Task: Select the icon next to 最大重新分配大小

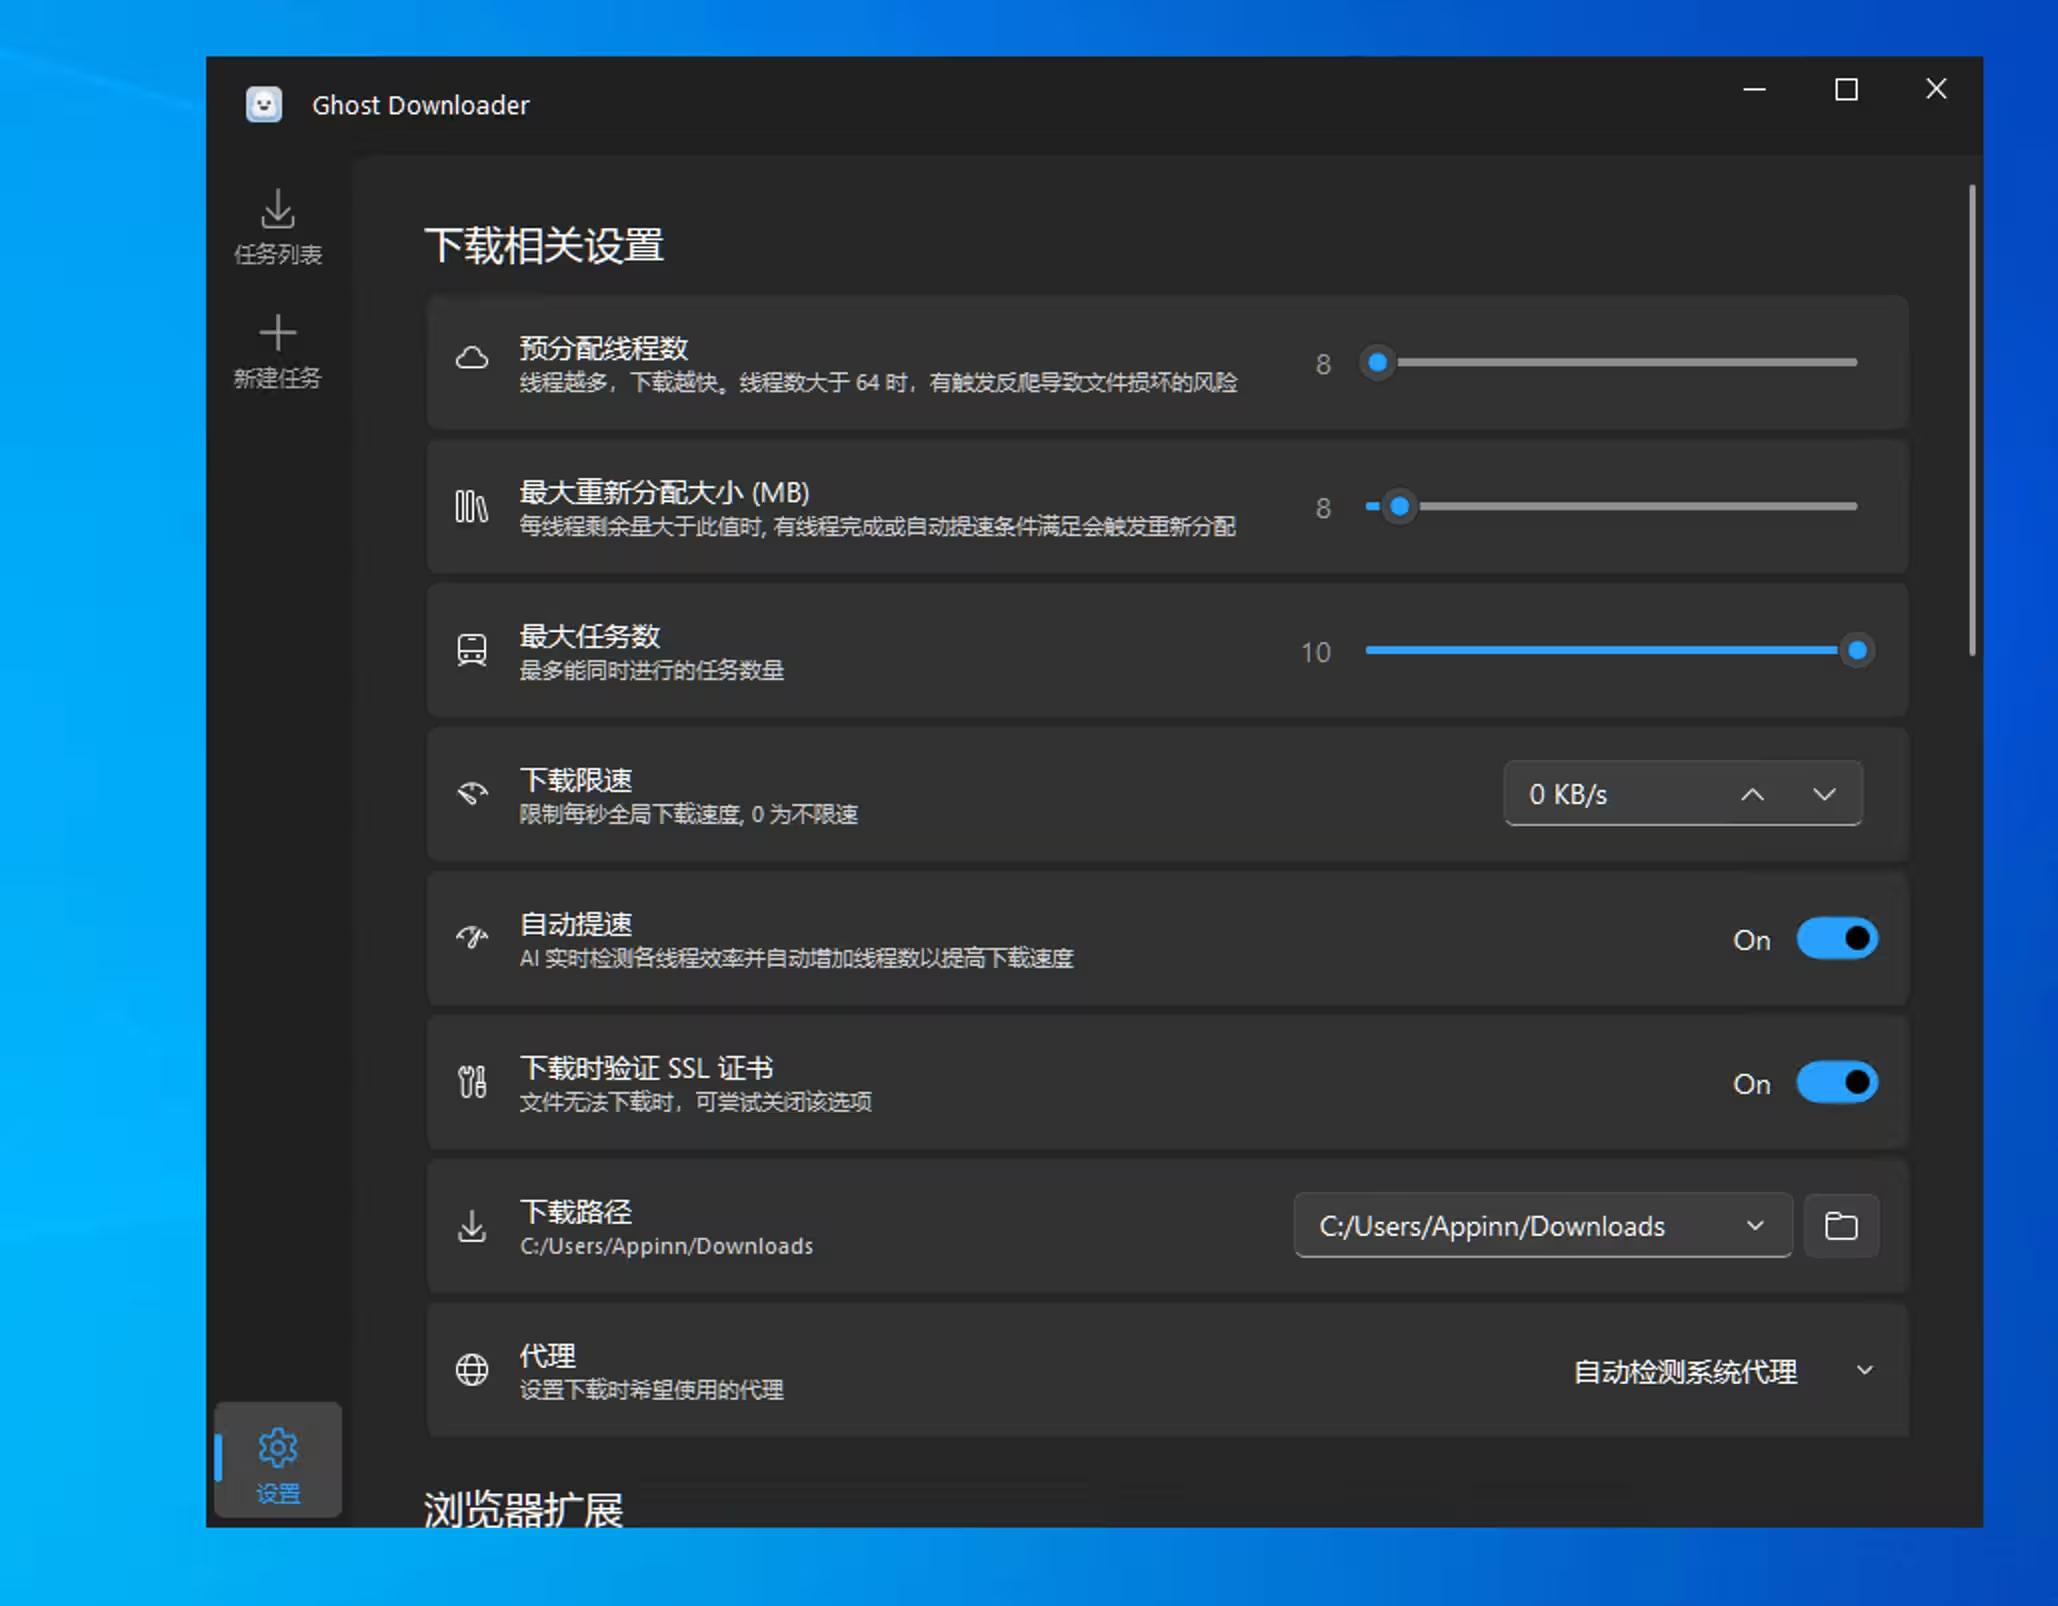Action: pyautogui.click(x=470, y=507)
